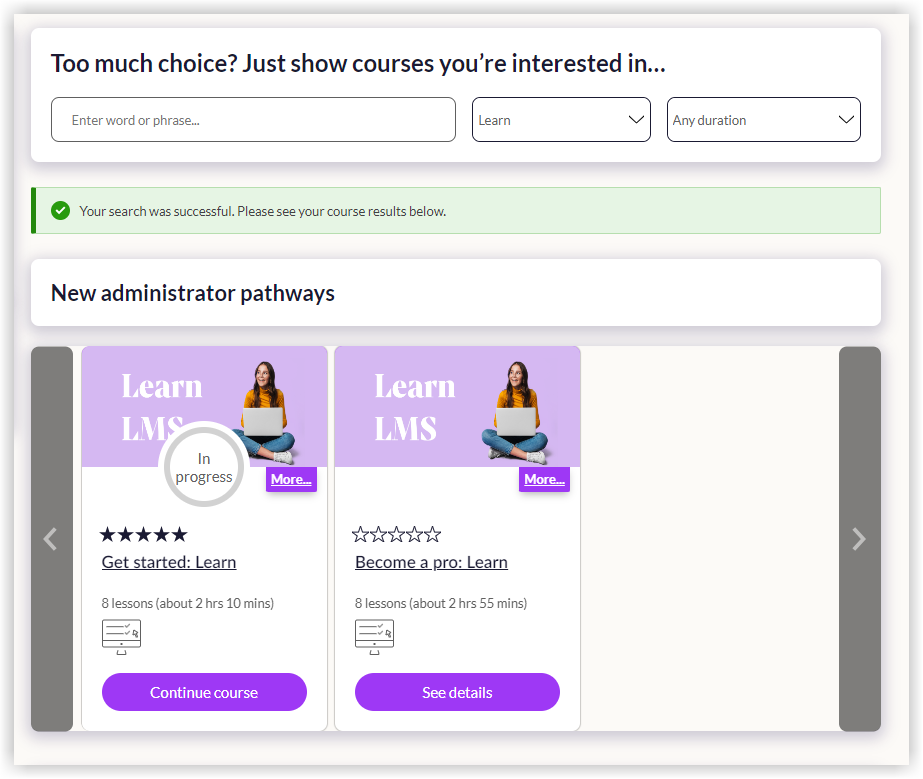Open the Become a pro course banner image
Image resolution: width=923 pixels, height=779 pixels.
coord(457,406)
